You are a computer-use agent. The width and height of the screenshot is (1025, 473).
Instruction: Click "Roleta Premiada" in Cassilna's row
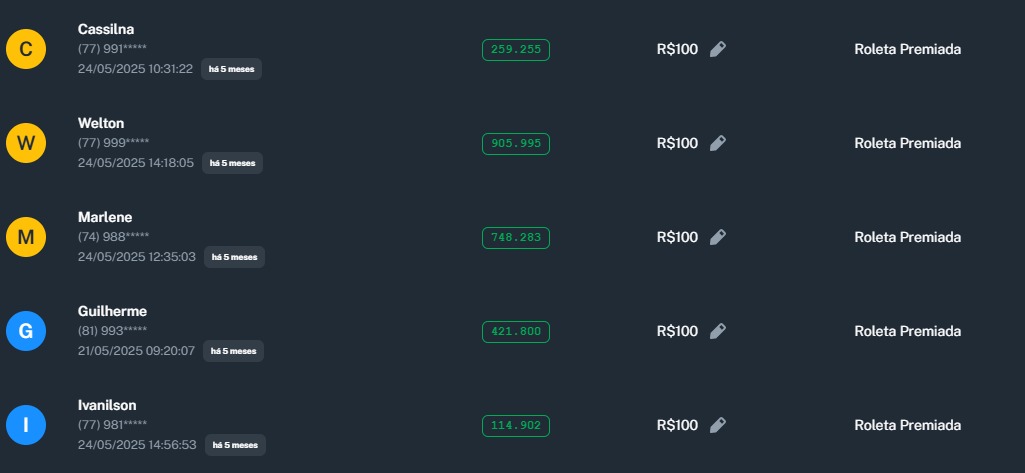907,49
